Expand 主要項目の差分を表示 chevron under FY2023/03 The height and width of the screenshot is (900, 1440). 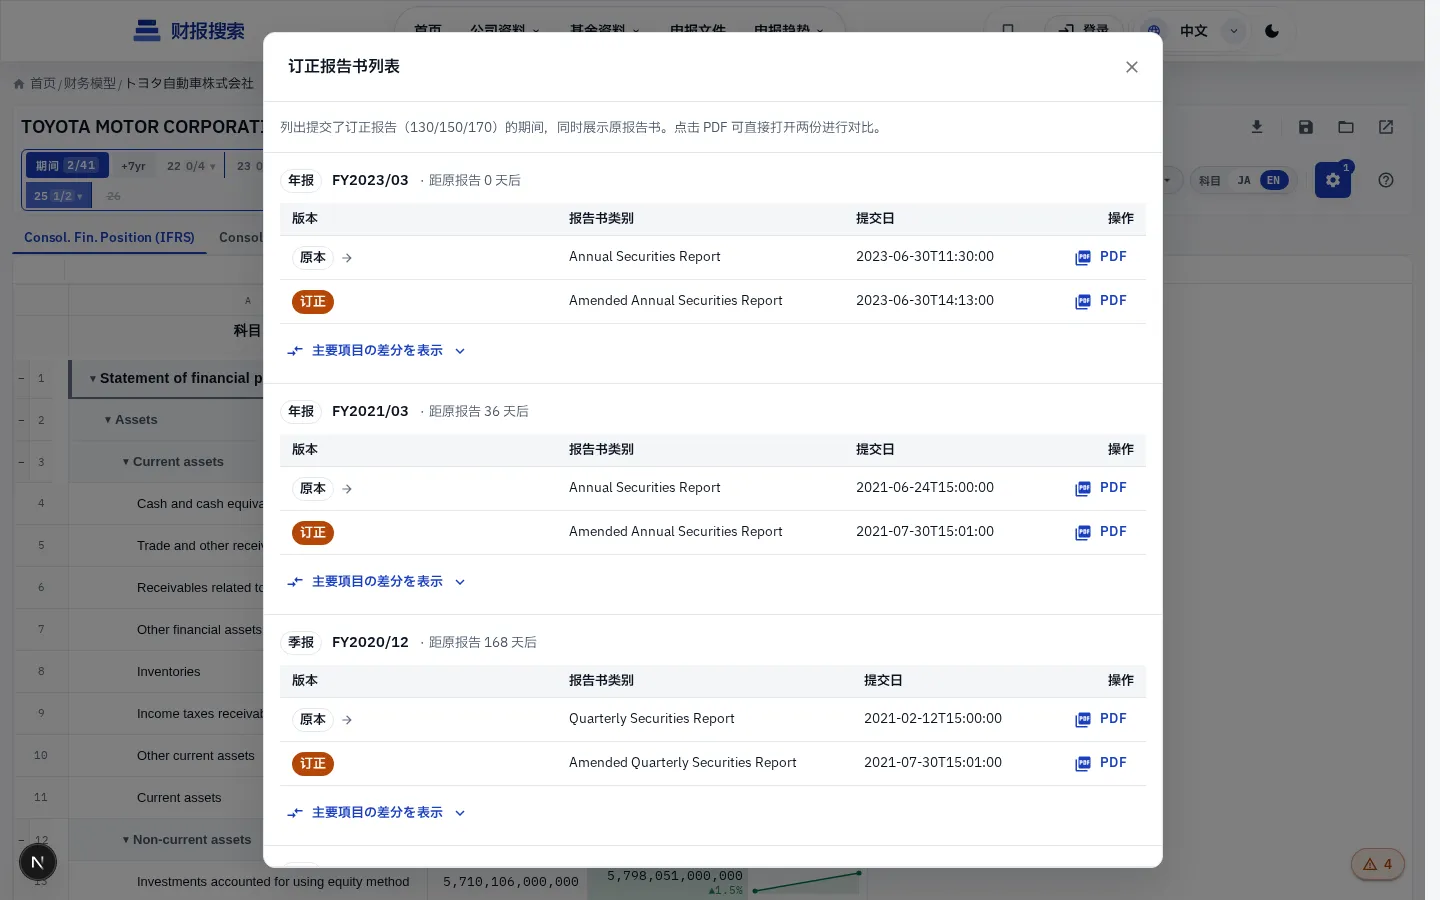[x=460, y=351]
